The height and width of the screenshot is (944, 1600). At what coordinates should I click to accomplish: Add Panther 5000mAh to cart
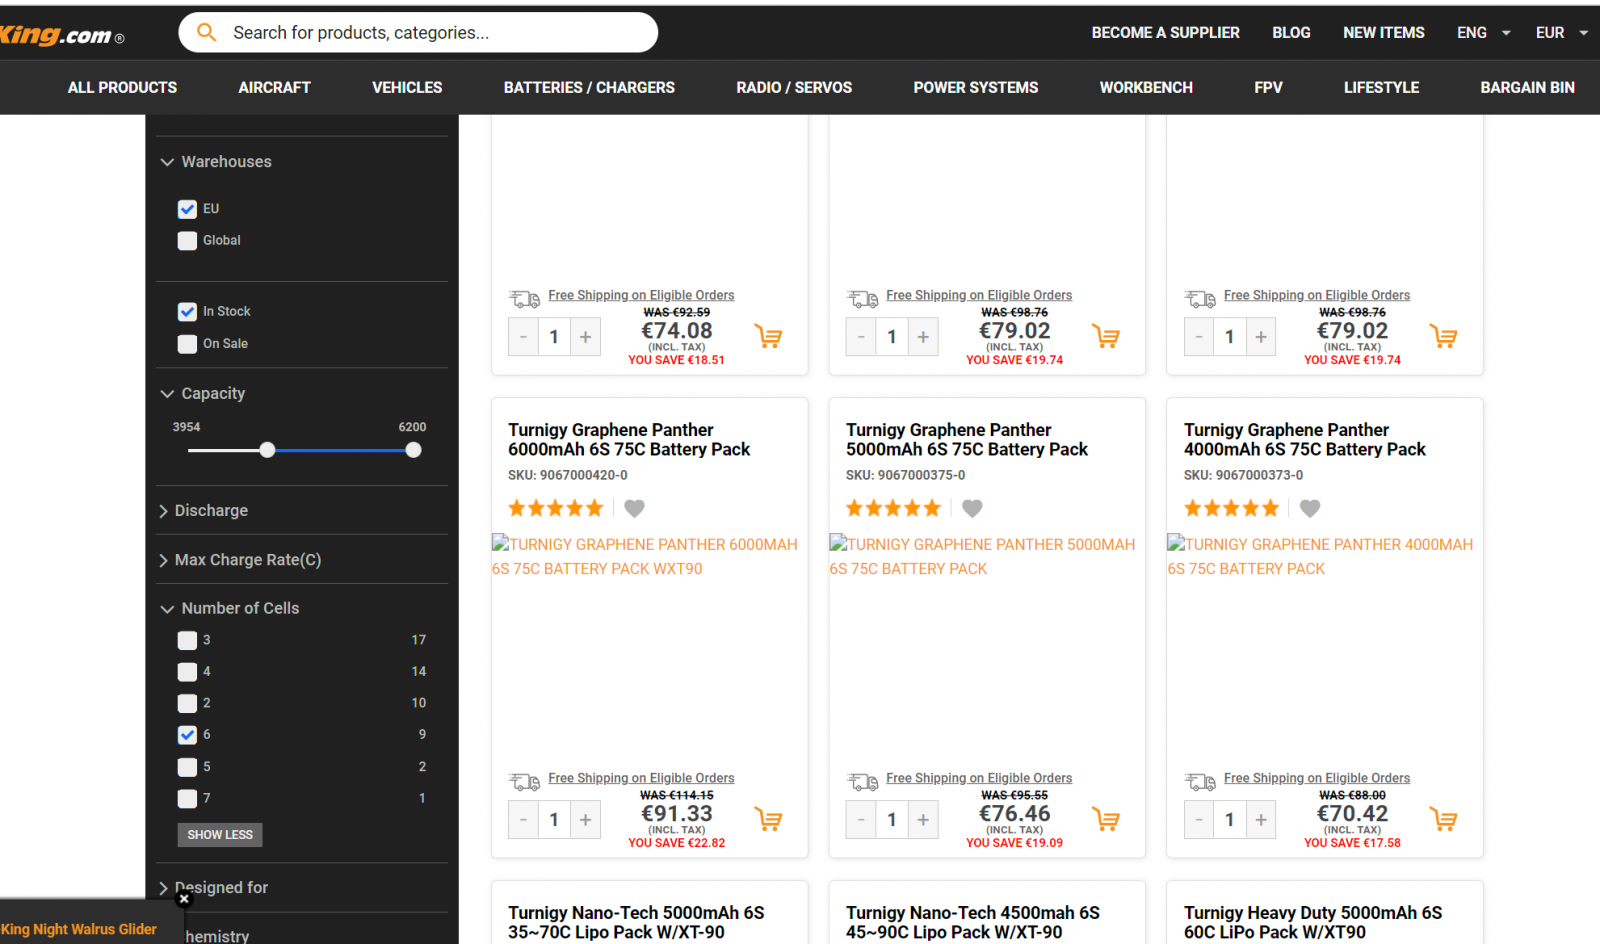1106,820
